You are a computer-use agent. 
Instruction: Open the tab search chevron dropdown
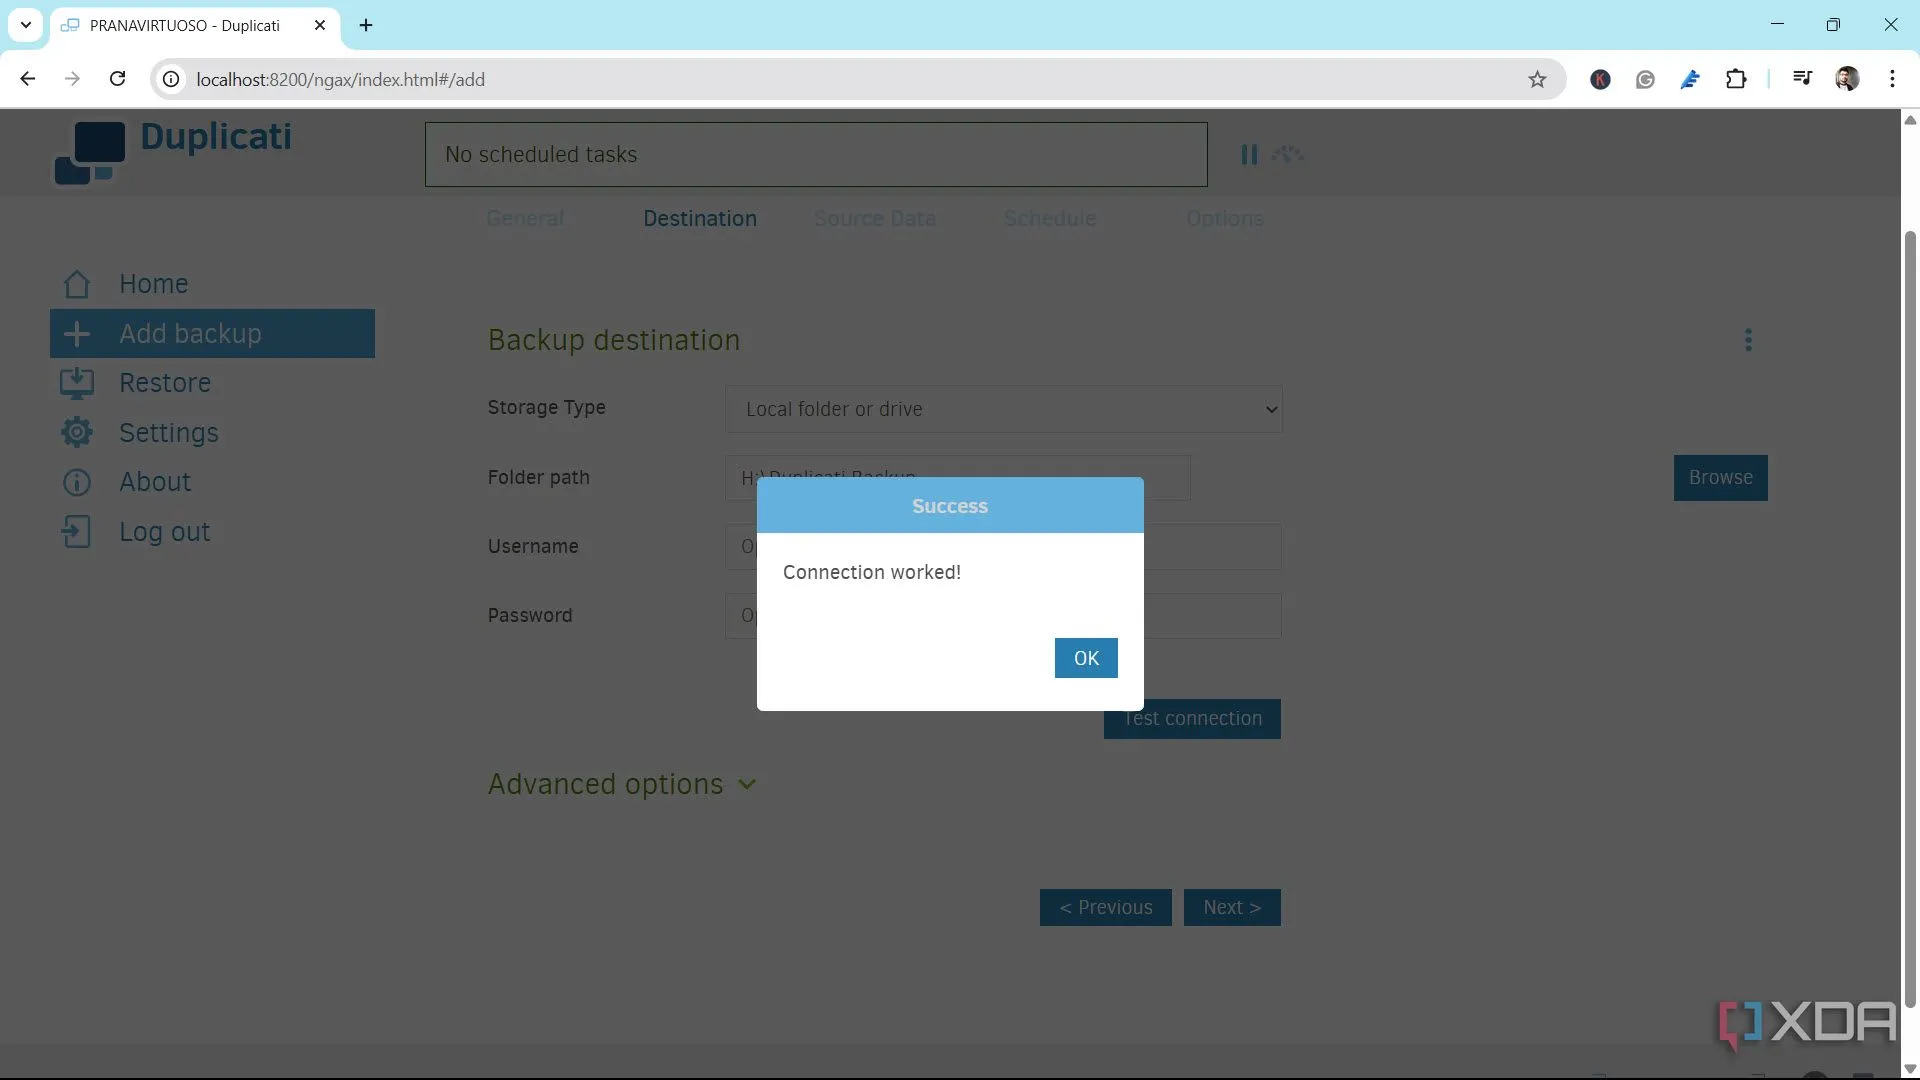26,25
